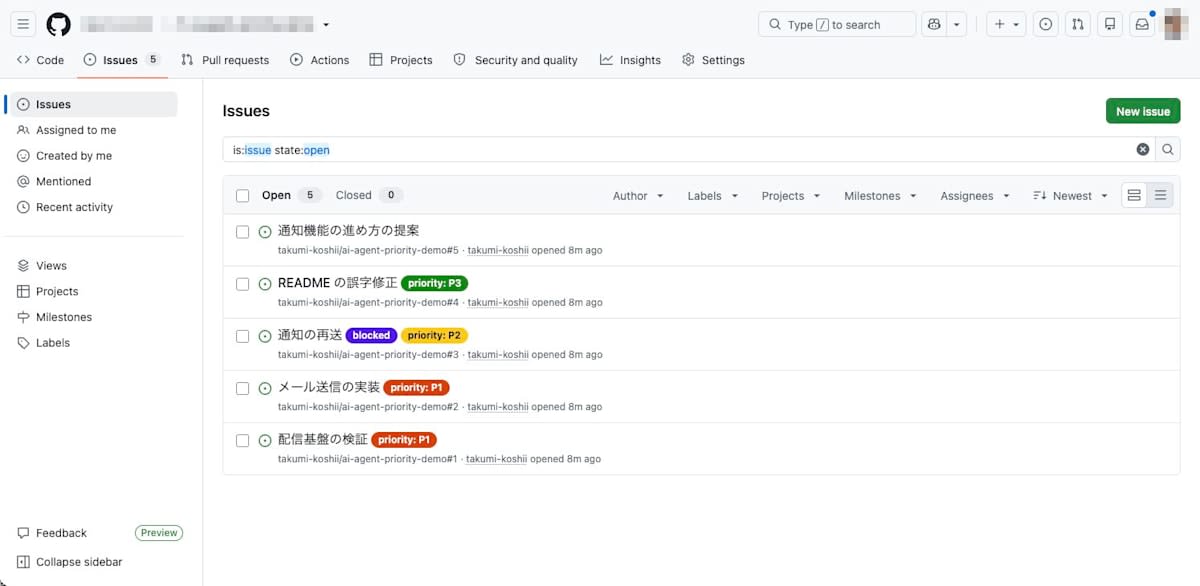Viewport: 1200px width, 586px height.
Task: Open the Newest sort dropdown
Action: click(x=1070, y=196)
